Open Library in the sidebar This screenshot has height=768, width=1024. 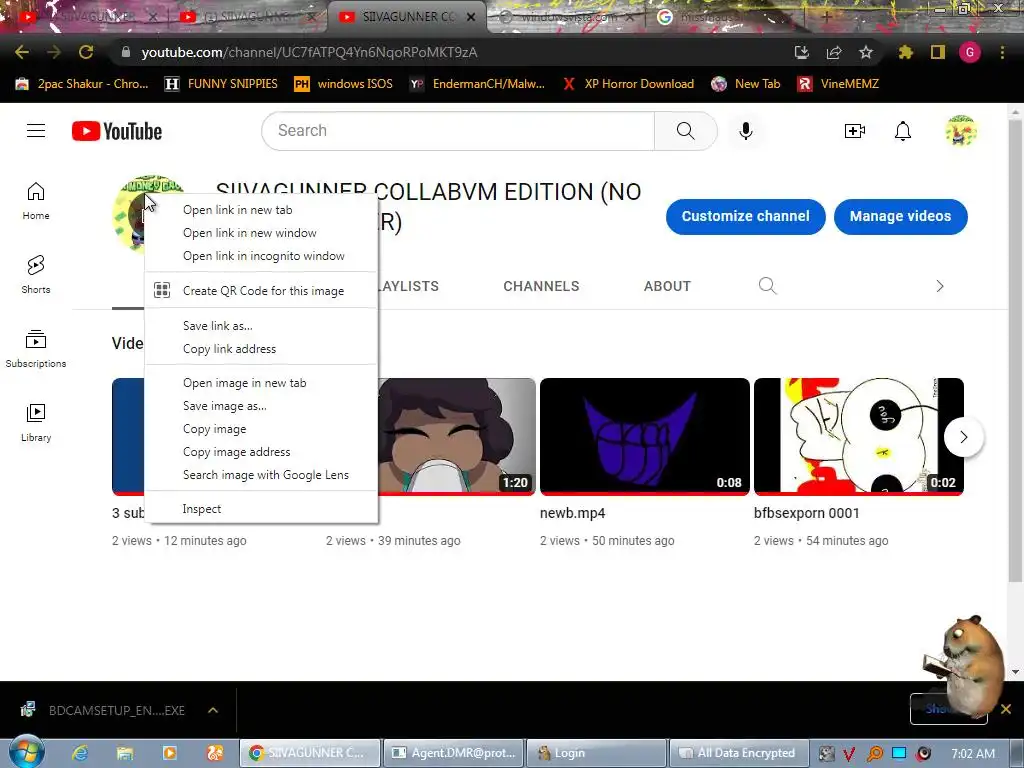(x=36, y=423)
